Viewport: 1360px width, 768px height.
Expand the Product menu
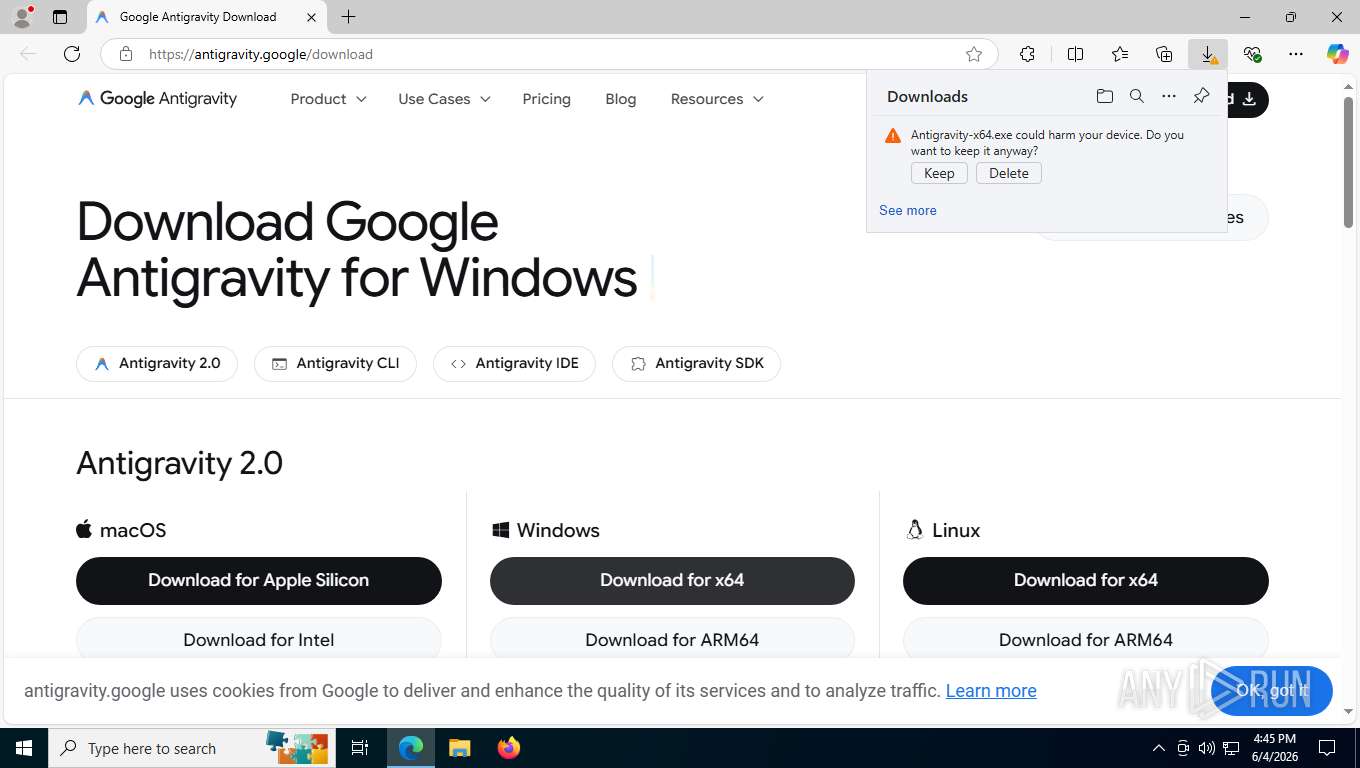point(328,99)
